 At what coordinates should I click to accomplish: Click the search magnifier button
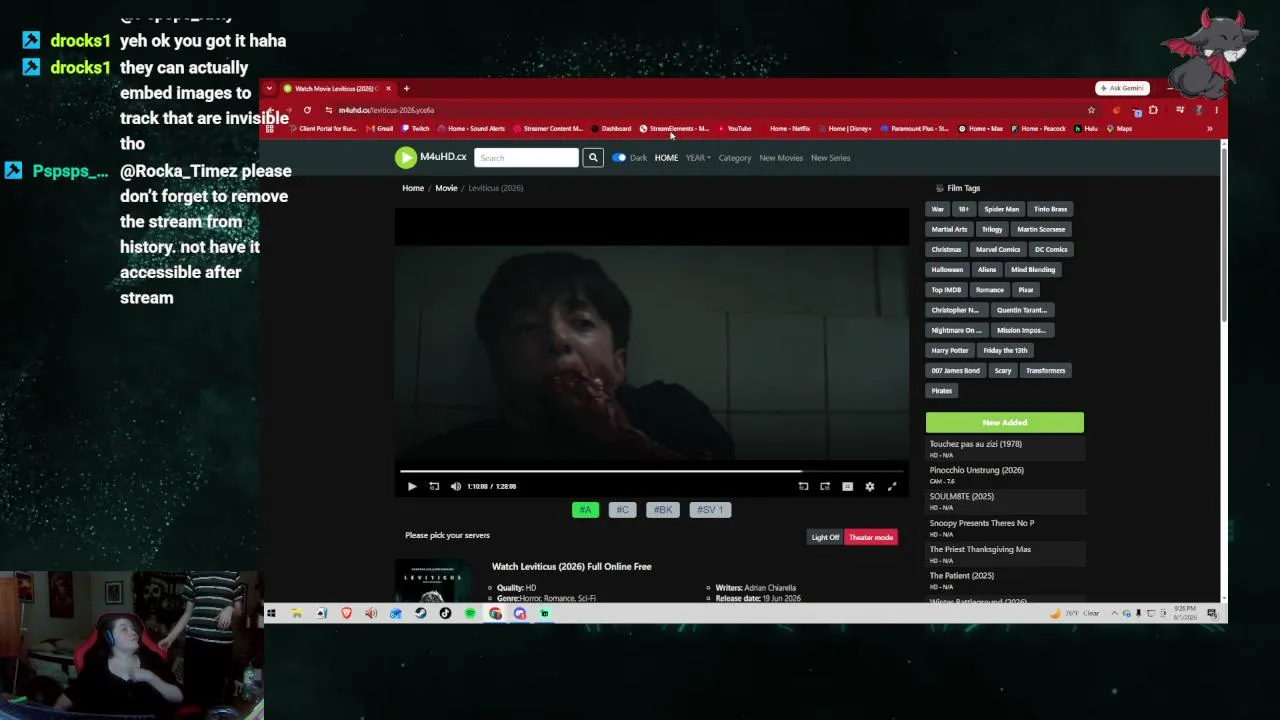(593, 157)
